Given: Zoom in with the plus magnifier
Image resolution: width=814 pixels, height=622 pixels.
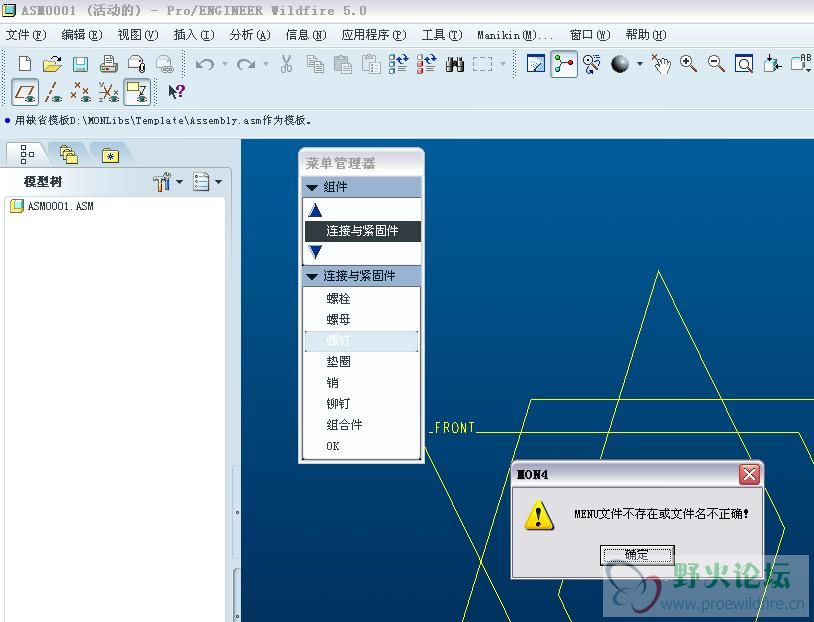Looking at the screenshot, I should 689,64.
